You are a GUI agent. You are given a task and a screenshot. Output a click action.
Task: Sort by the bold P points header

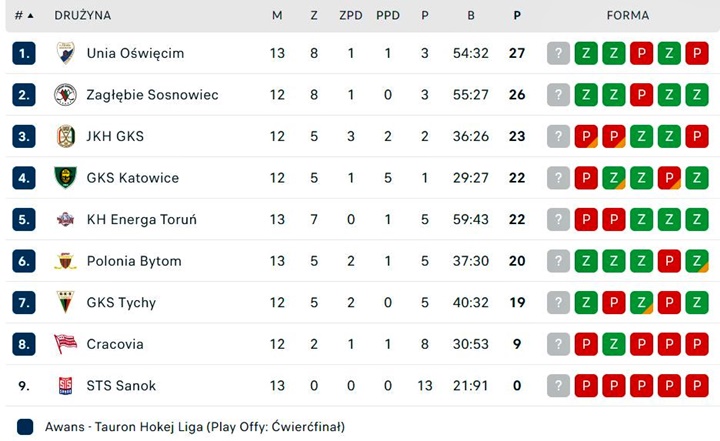pyautogui.click(x=516, y=16)
